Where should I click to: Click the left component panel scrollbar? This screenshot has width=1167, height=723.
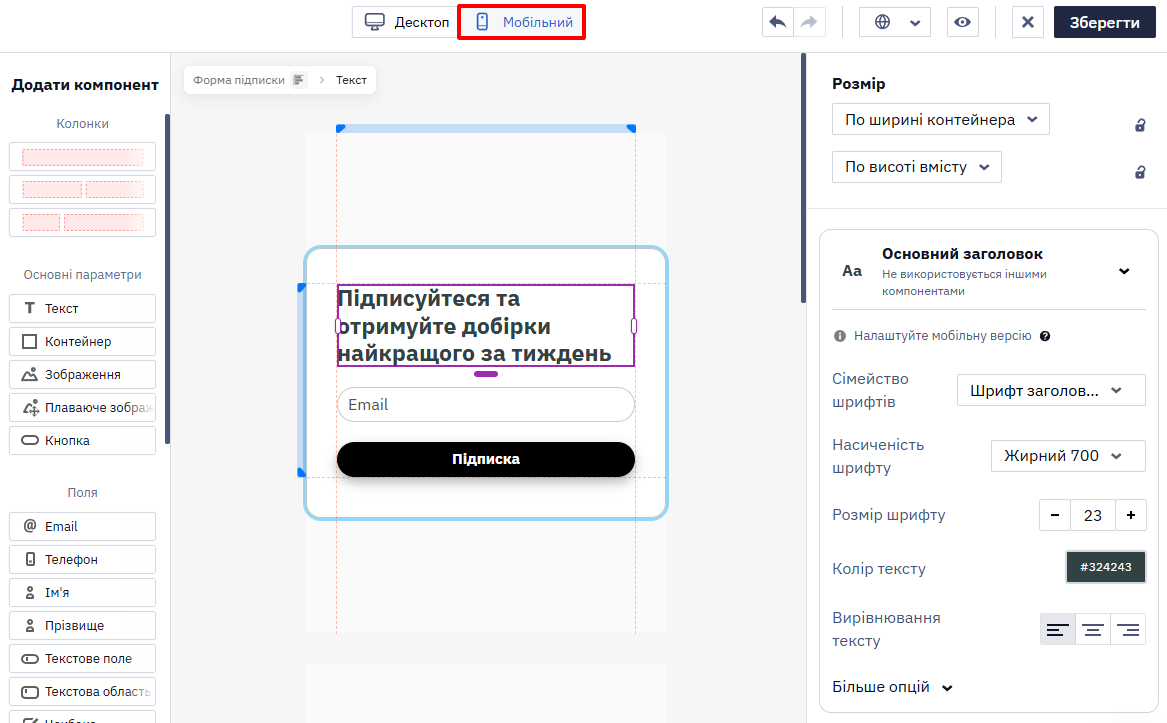[x=167, y=279]
